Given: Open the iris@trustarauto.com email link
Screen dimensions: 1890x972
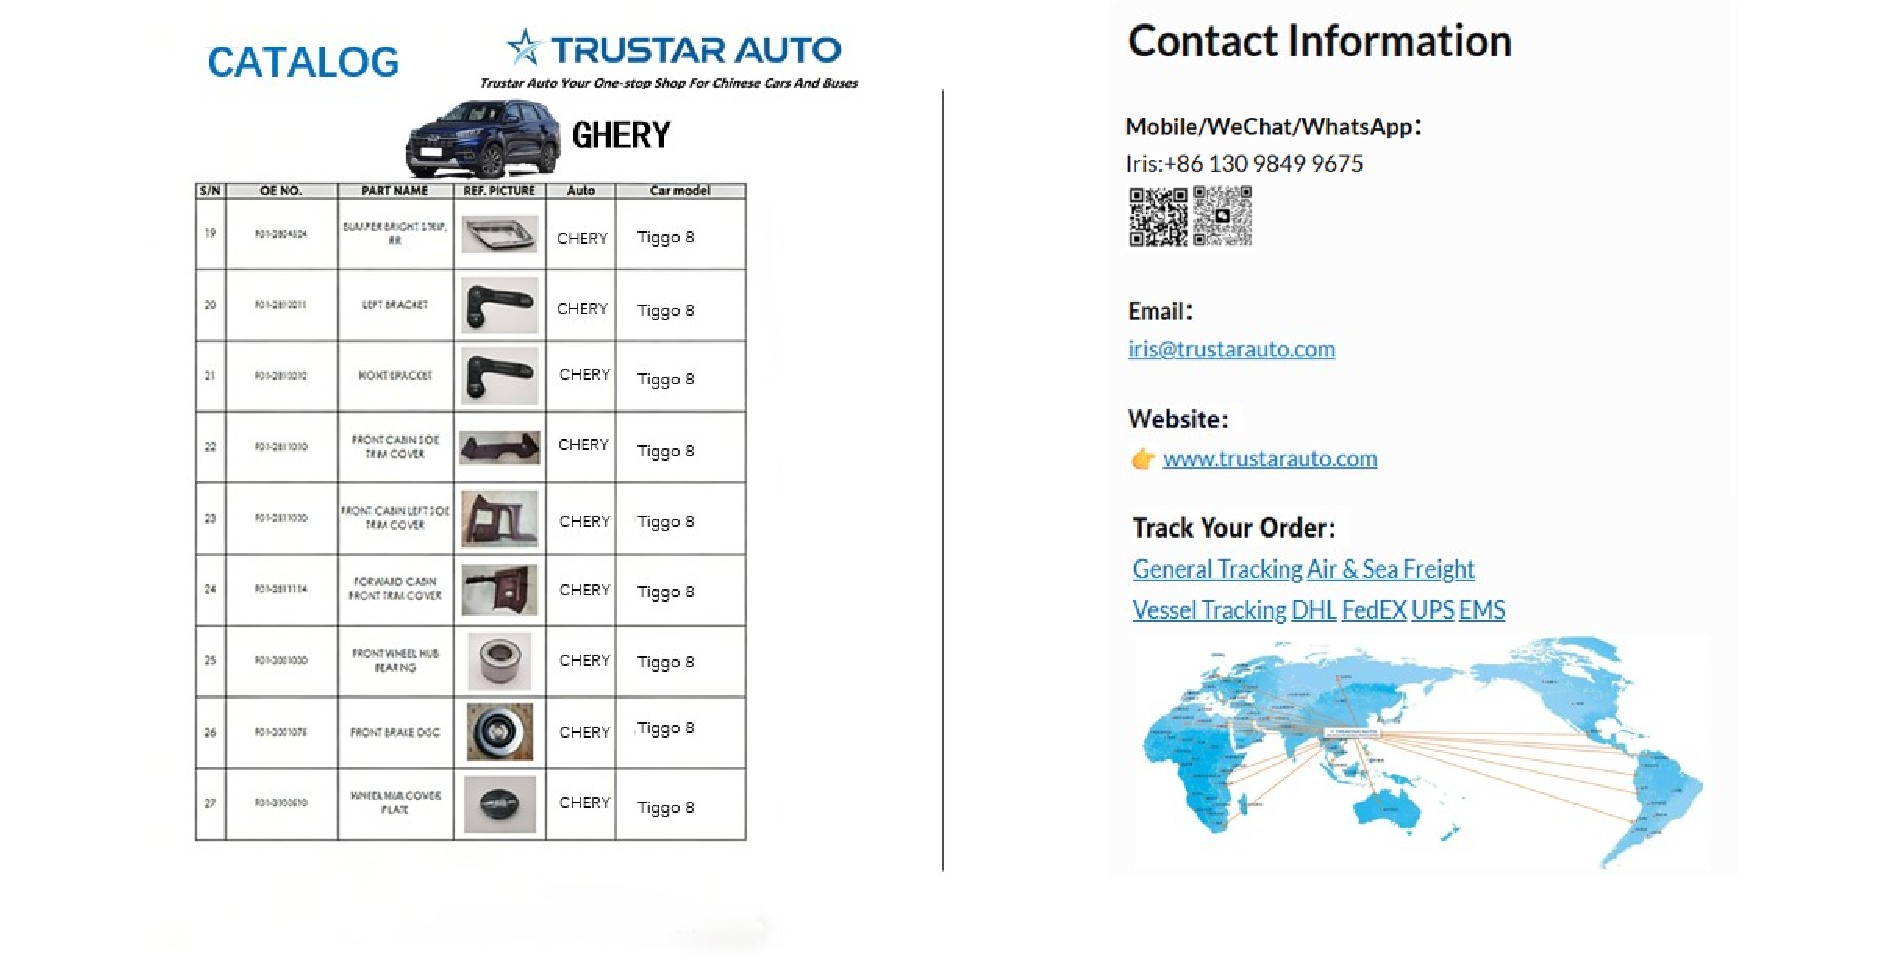Looking at the screenshot, I should pyautogui.click(x=1231, y=349).
